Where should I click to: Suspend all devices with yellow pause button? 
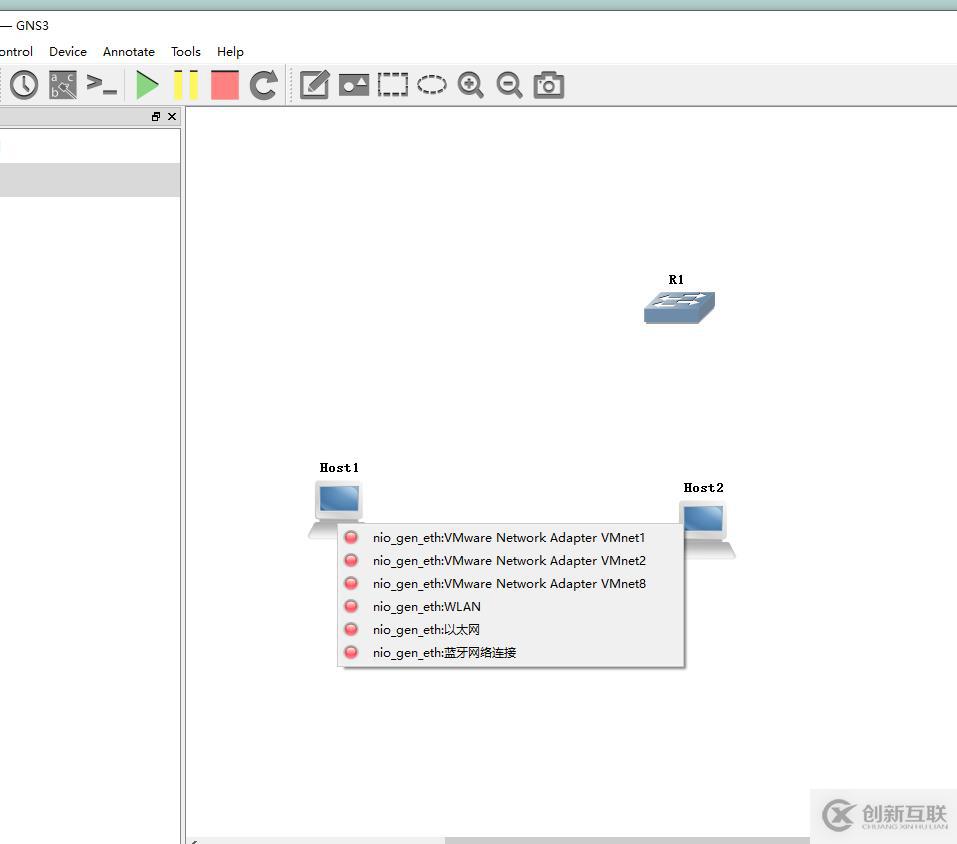click(x=186, y=85)
